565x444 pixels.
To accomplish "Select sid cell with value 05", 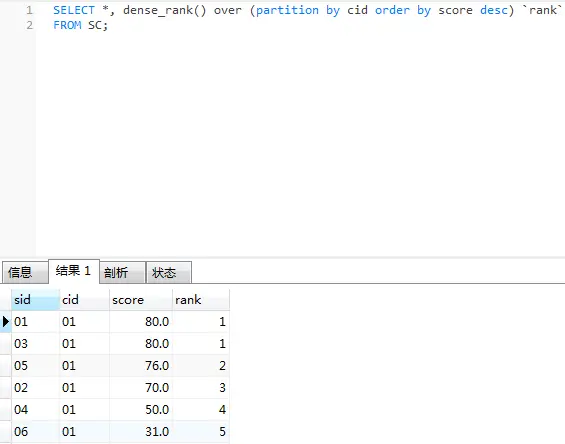I will point(35,365).
